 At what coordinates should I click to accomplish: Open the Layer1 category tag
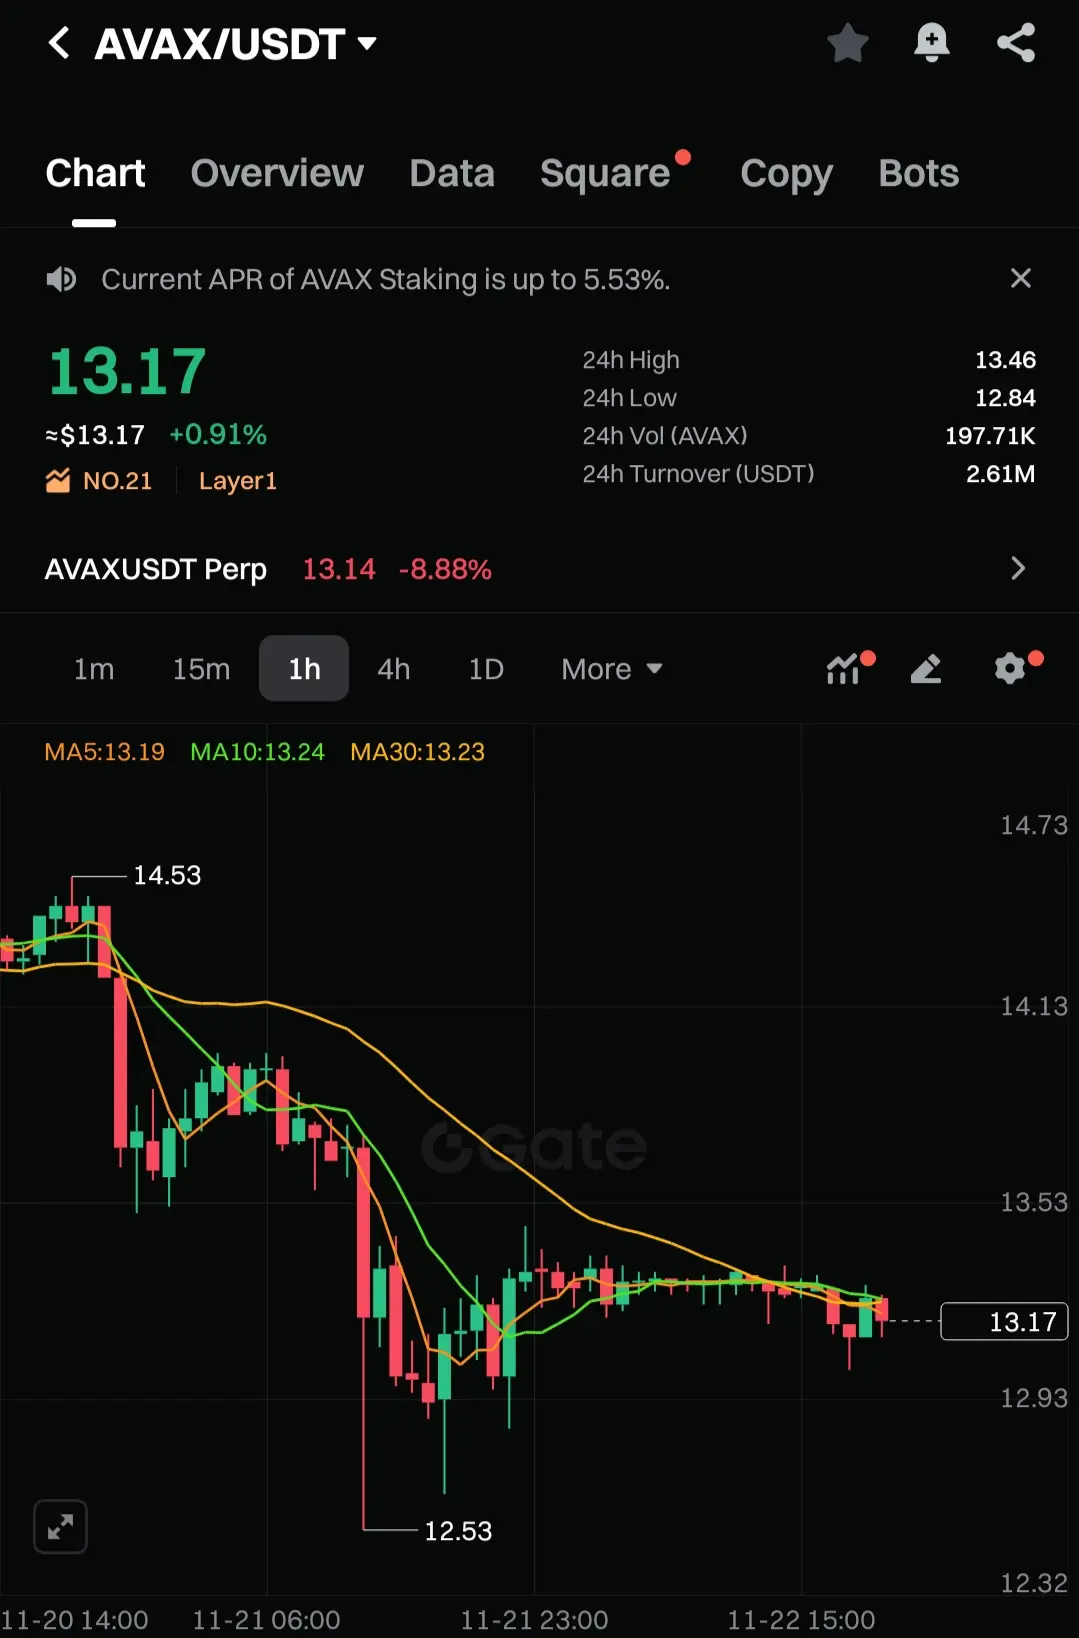237,481
